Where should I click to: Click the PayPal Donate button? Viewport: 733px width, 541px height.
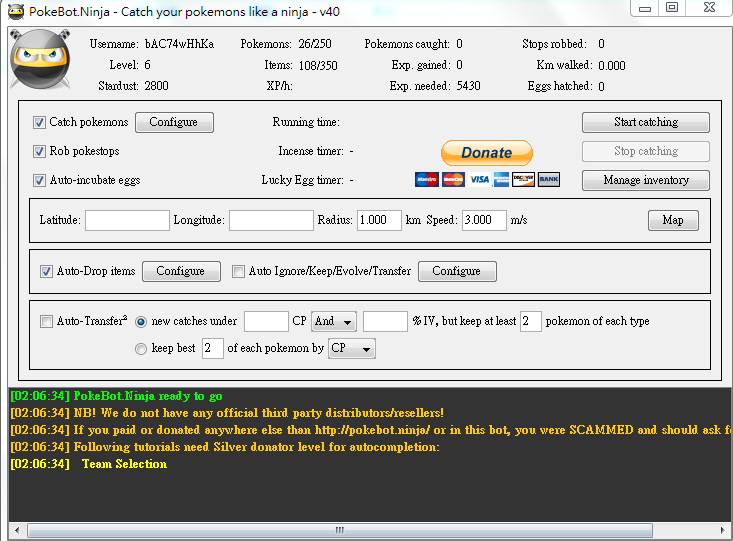point(487,153)
